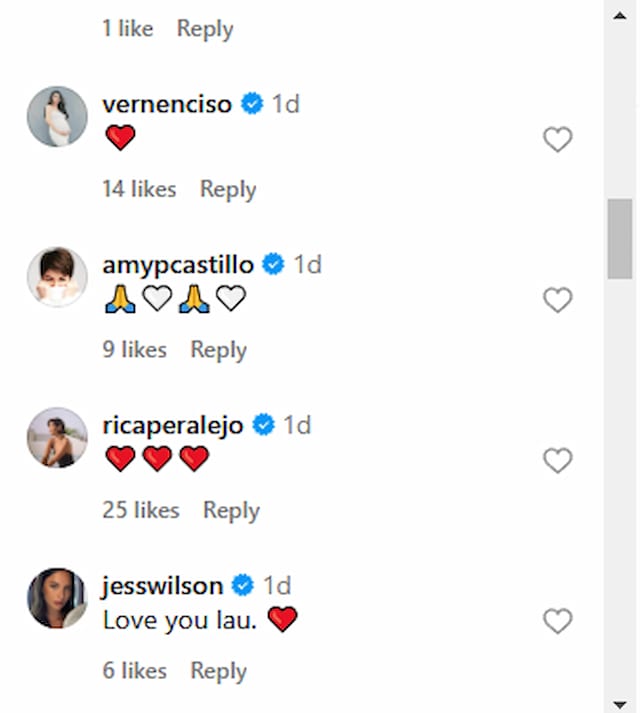Screen dimensions: 640x713
Task: Open the vernenciso username link
Action: point(167,104)
